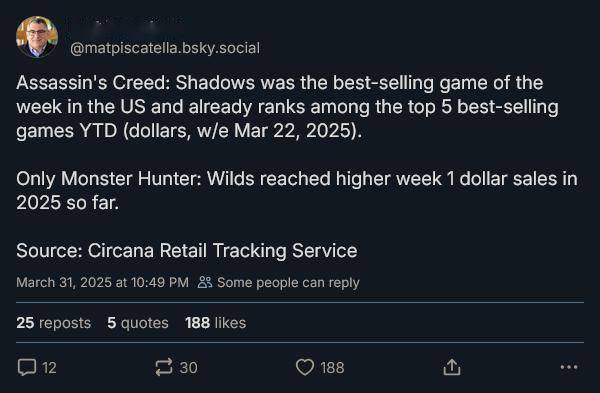600x393 pixels.
Task: Open the author's profile avatar photo
Action: [x=37, y=37]
